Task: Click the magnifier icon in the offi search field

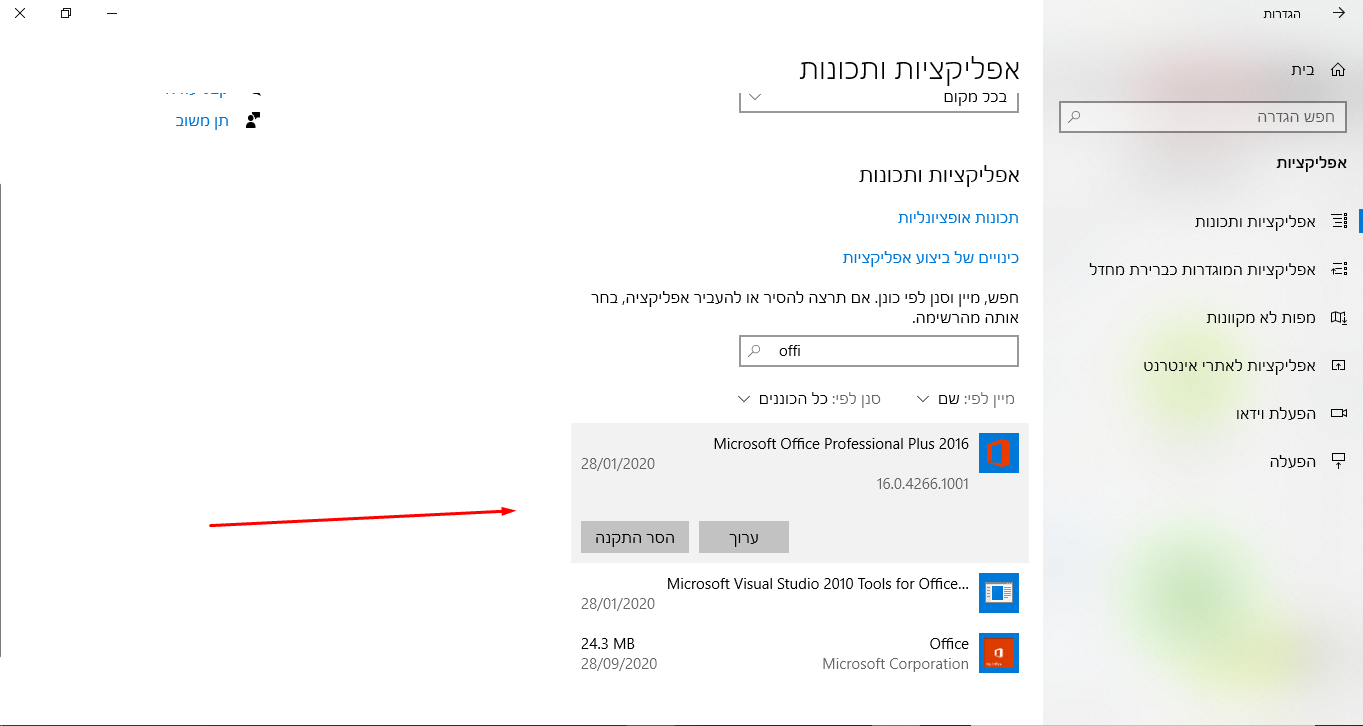Action: [755, 351]
